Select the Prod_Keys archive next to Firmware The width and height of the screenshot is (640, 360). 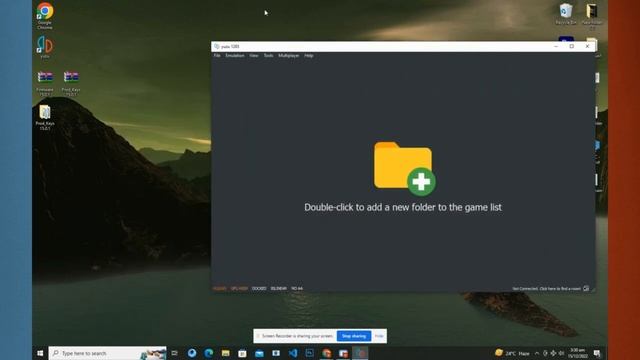pyautogui.click(x=71, y=83)
